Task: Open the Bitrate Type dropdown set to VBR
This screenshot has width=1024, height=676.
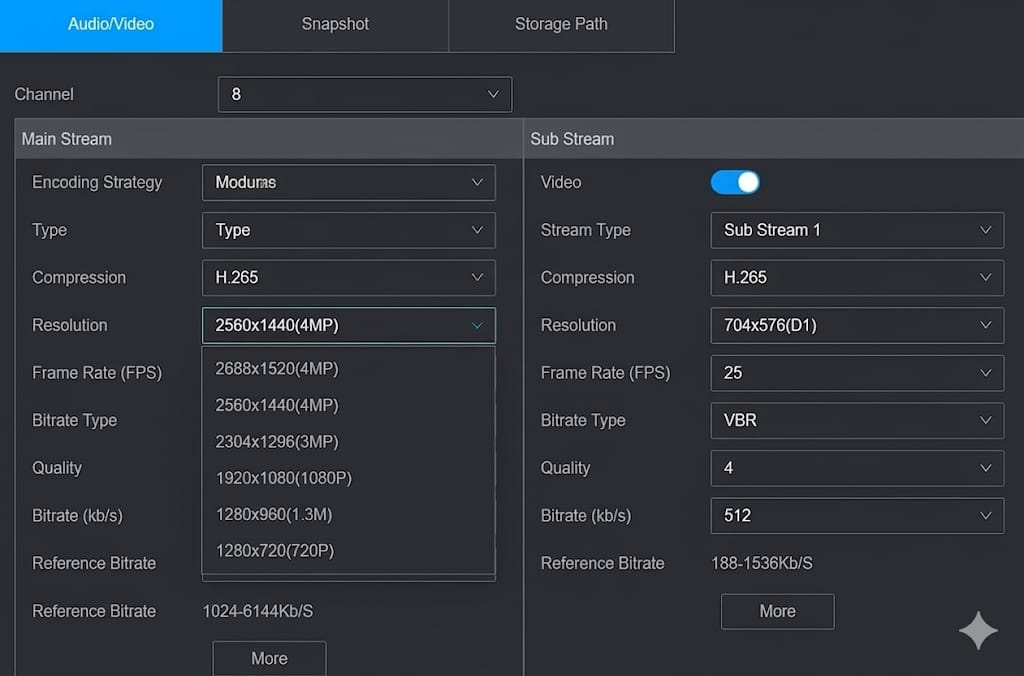Action: (857, 421)
